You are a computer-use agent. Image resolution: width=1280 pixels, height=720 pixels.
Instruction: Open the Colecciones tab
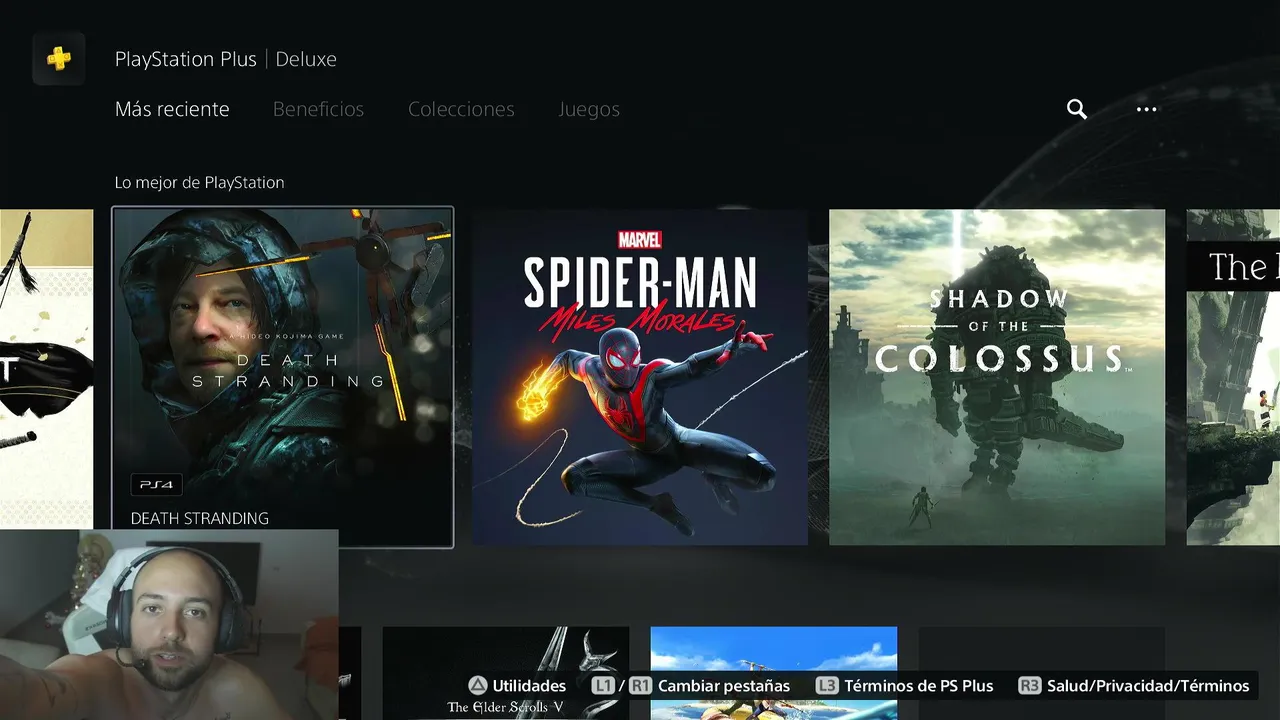[461, 109]
